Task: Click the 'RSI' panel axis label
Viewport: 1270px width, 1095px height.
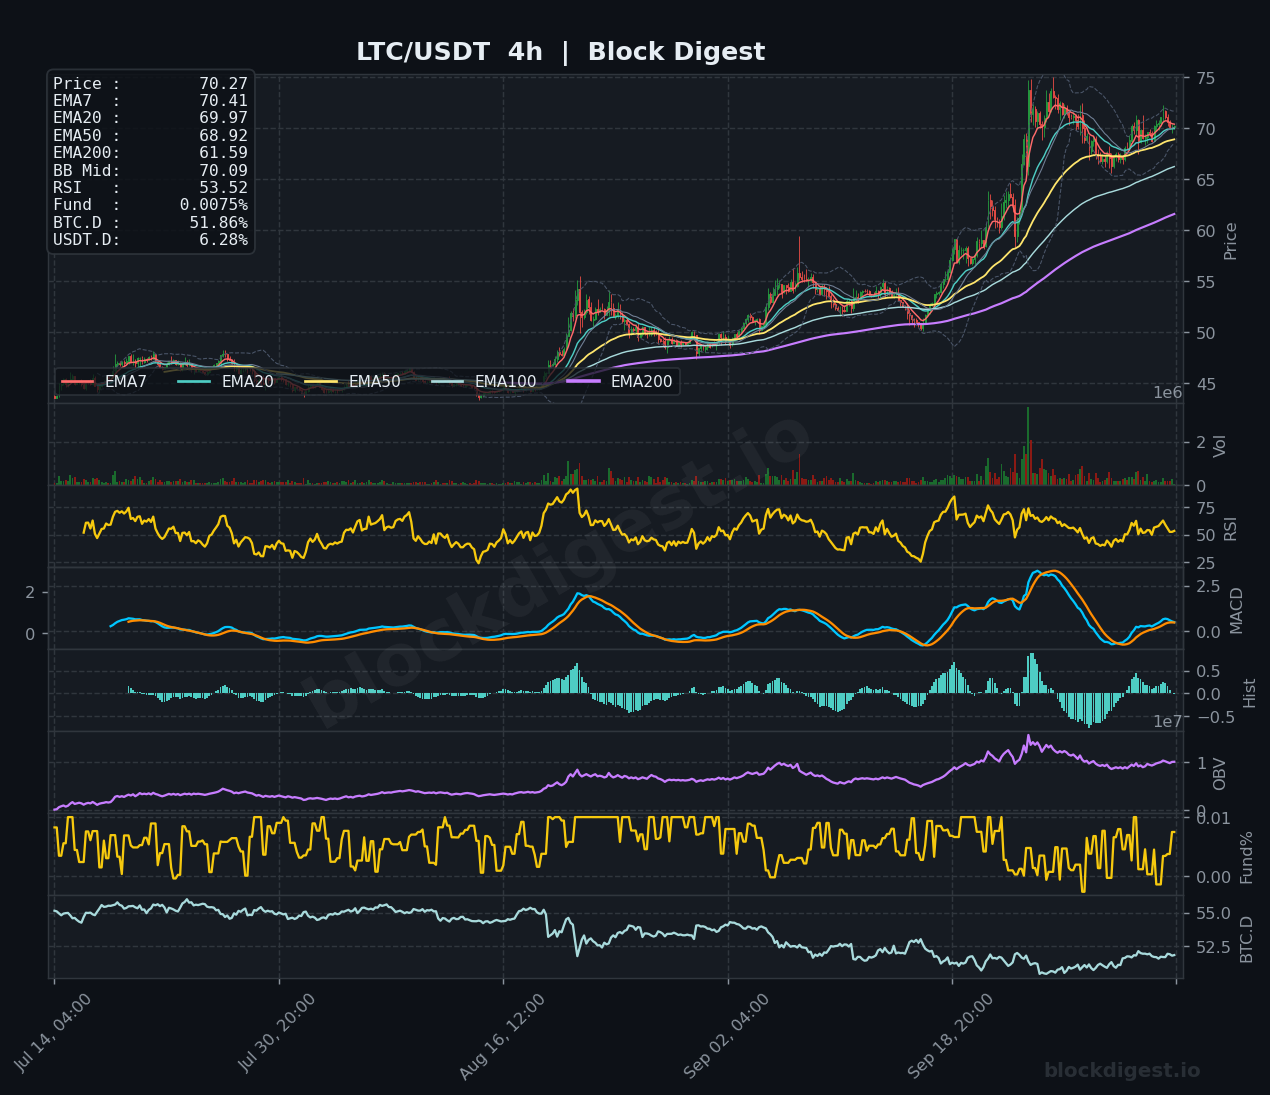Action: (x=1231, y=529)
